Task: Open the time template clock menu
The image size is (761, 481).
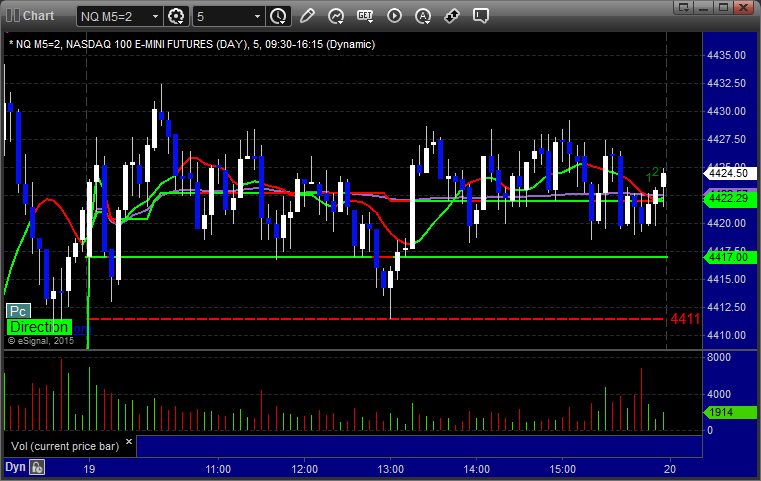Action: coord(279,17)
